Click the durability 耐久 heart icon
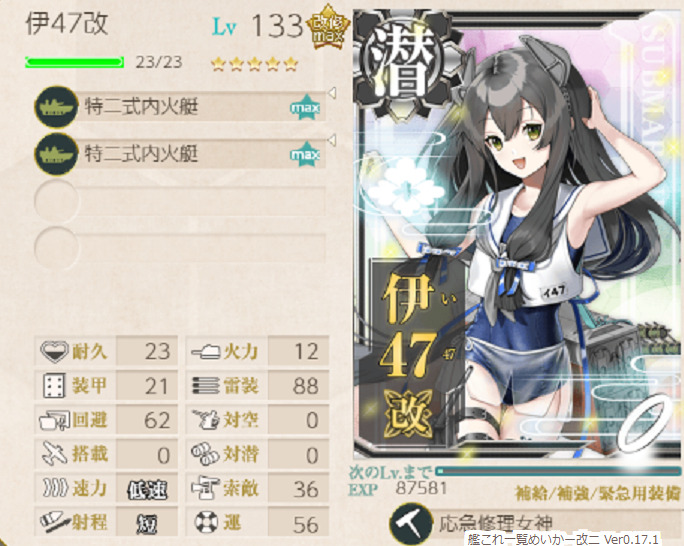This screenshot has height=546, width=684. click(x=55, y=351)
